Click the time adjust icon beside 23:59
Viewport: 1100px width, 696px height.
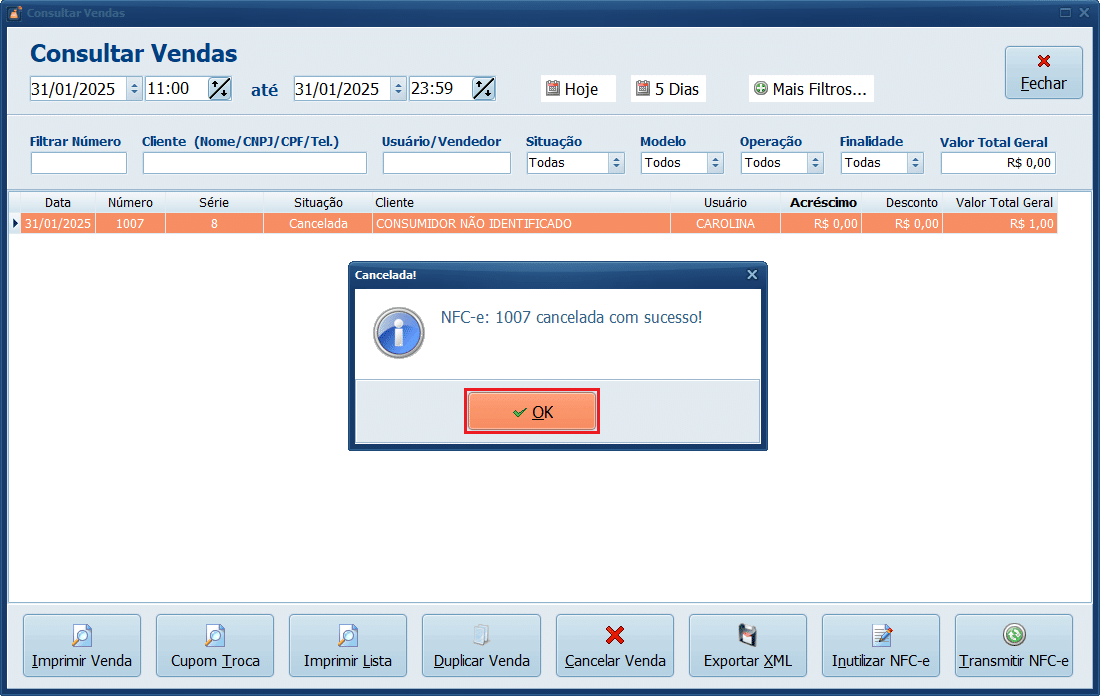483,88
